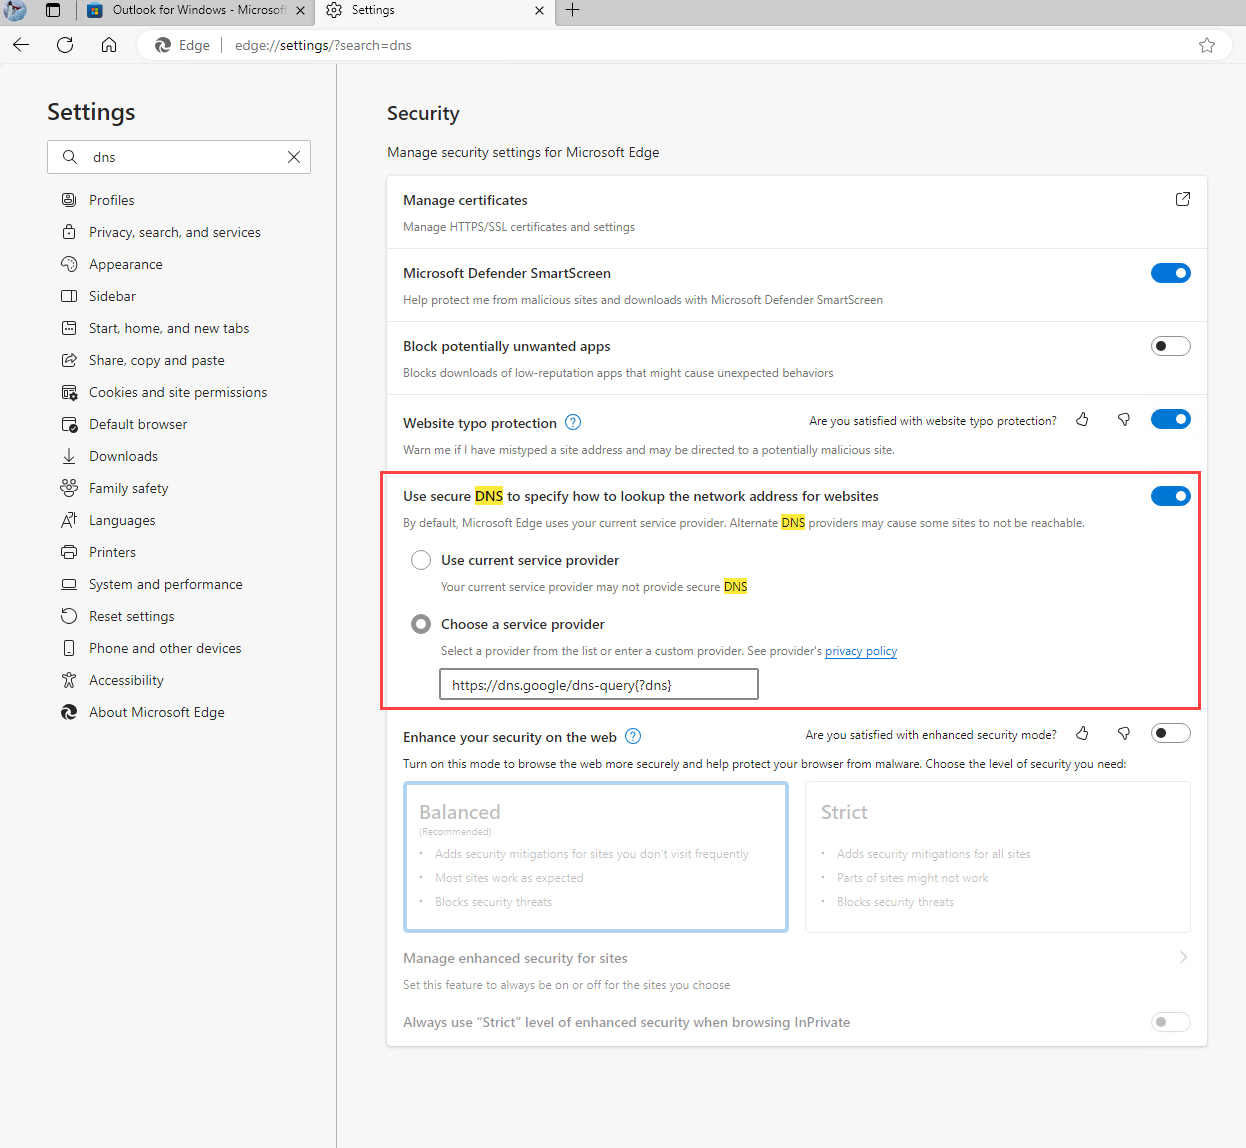Open Sidebar settings page
The height and width of the screenshot is (1148, 1246).
tap(112, 296)
